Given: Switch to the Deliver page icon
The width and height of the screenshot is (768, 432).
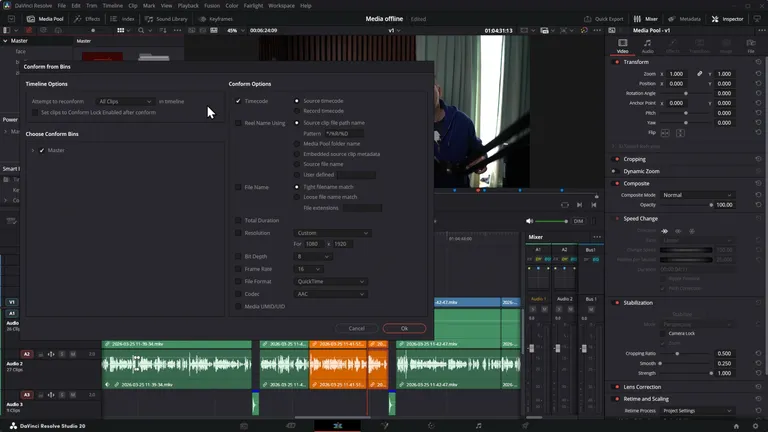Looking at the screenshot, I should (525, 426).
